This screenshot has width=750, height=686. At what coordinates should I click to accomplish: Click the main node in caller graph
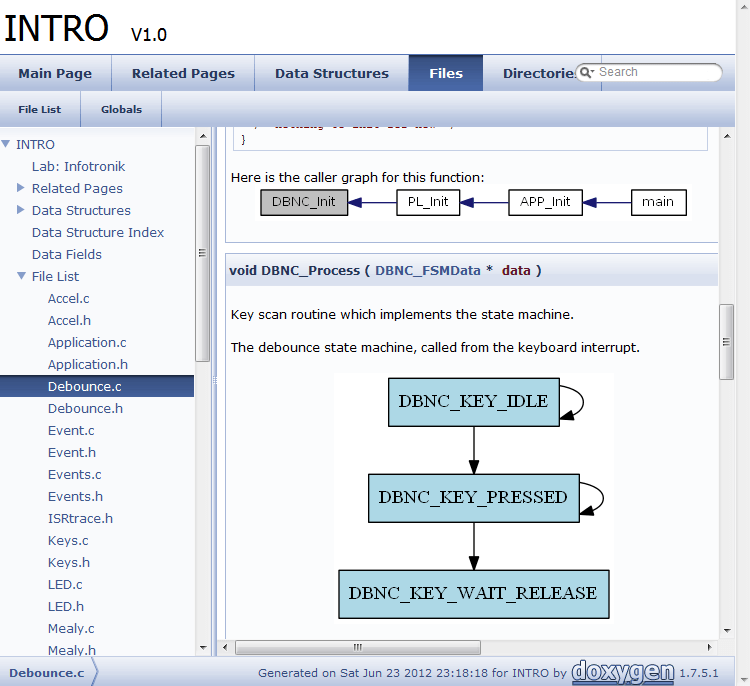pos(658,202)
